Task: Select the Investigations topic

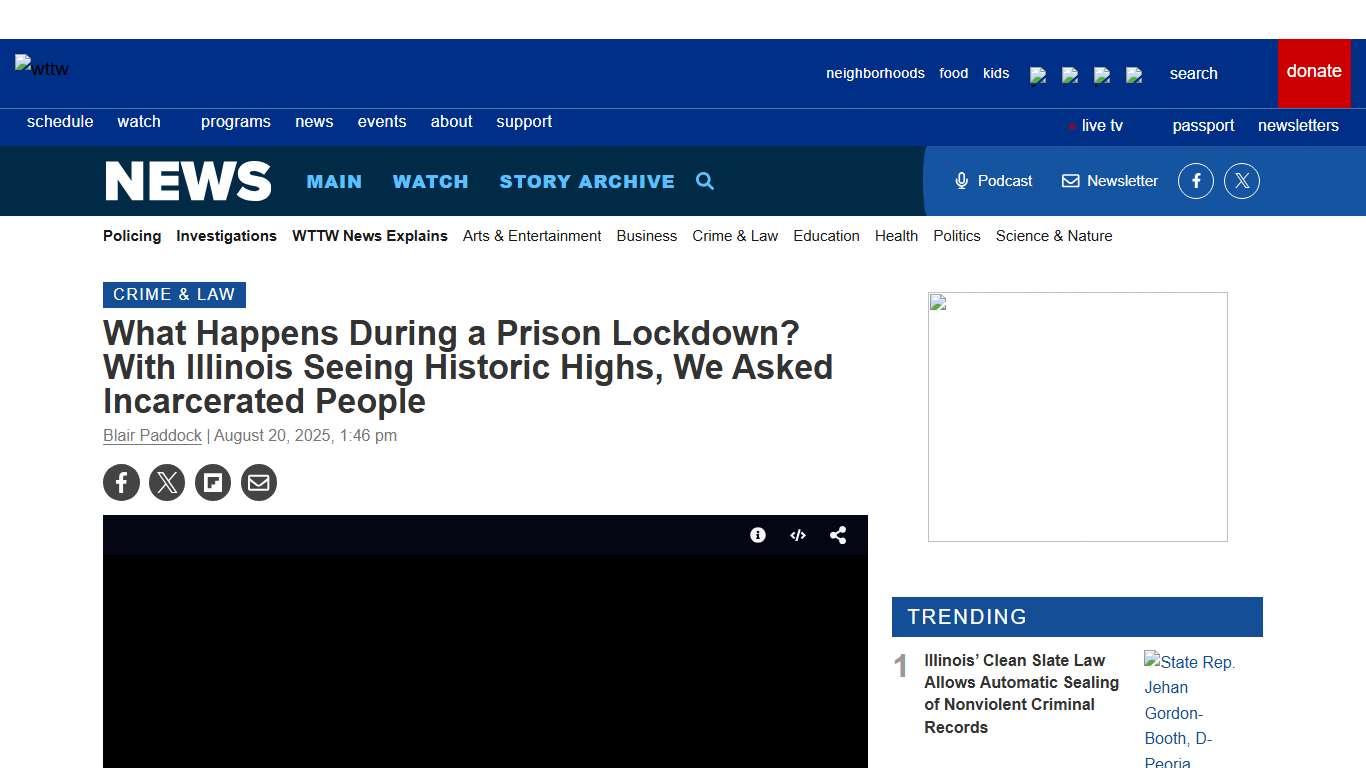Action: pos(226,236)
